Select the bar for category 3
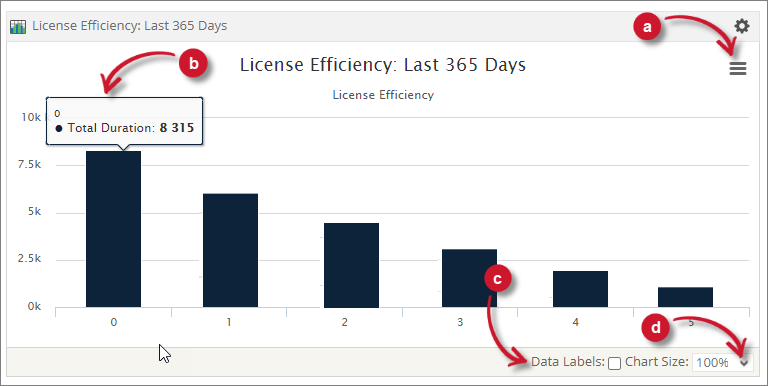Image resolution: width=768 pixels, height=386 pixels. [x=469, y=278]
